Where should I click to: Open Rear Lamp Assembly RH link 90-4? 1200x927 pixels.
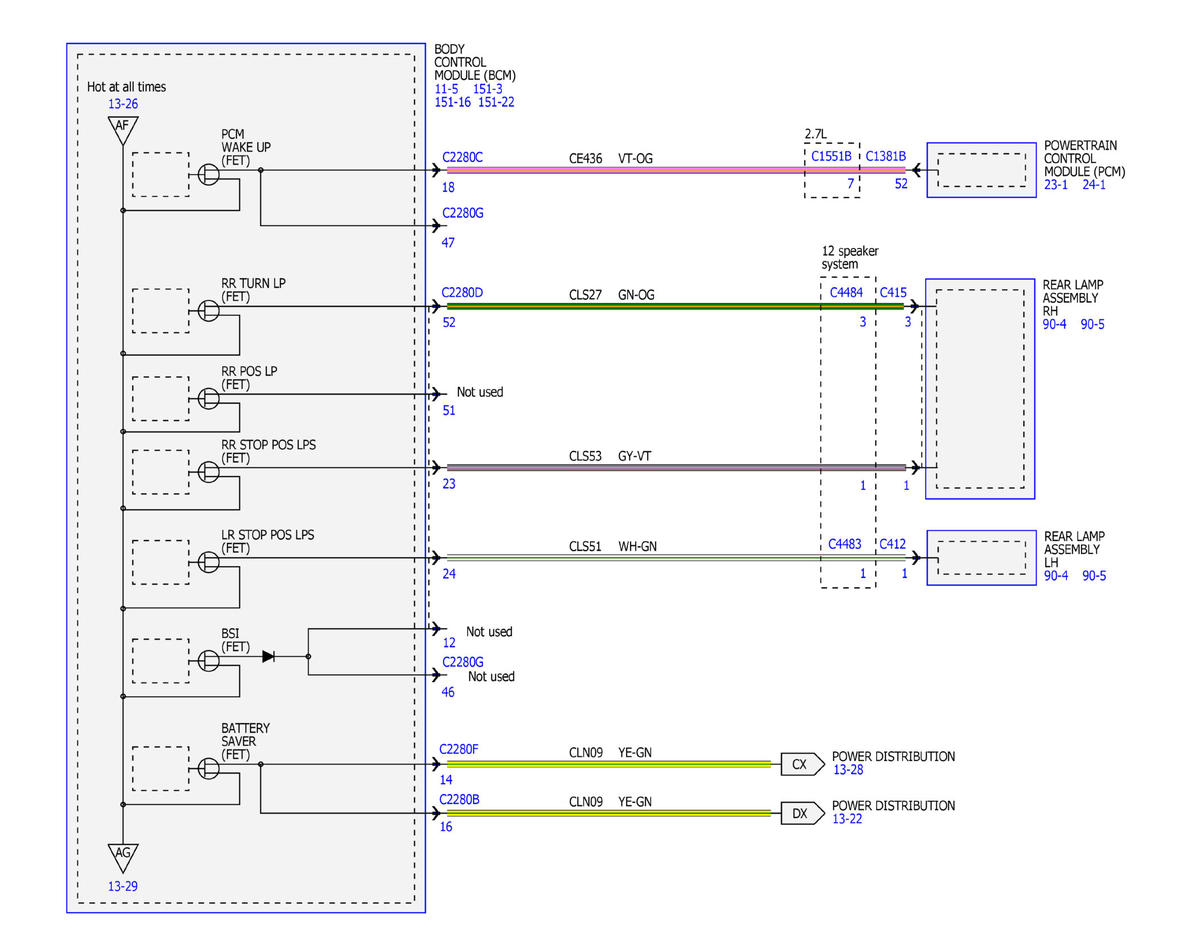coord(1056,324)
